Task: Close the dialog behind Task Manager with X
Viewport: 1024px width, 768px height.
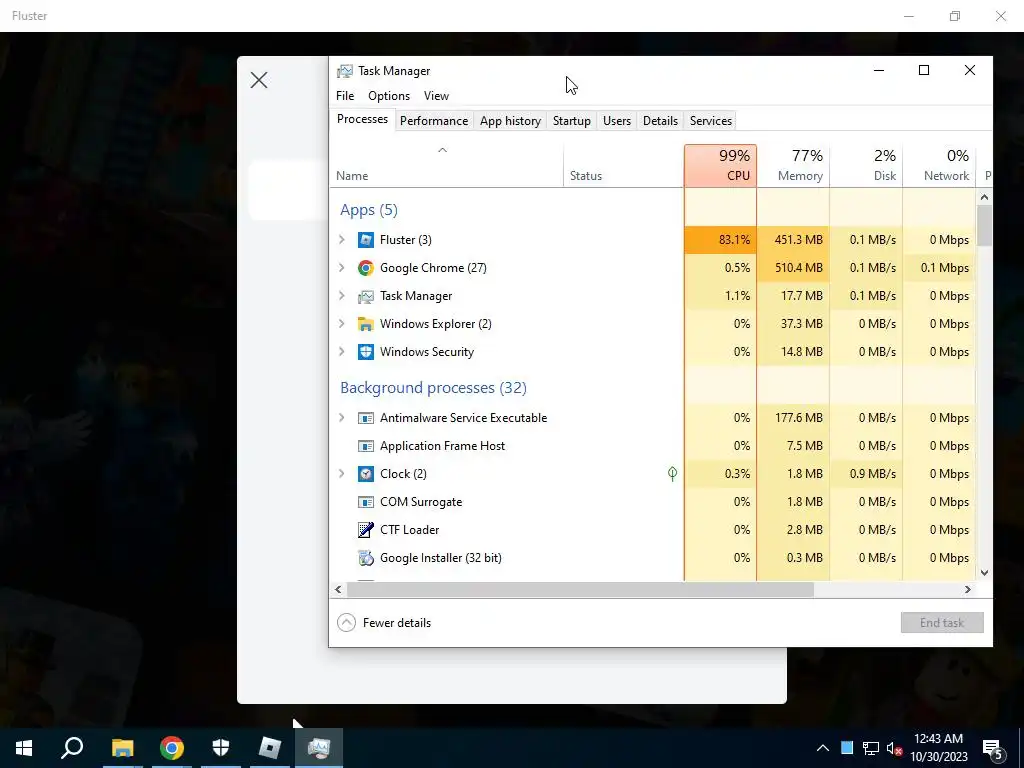Action: tap(259, 80)
